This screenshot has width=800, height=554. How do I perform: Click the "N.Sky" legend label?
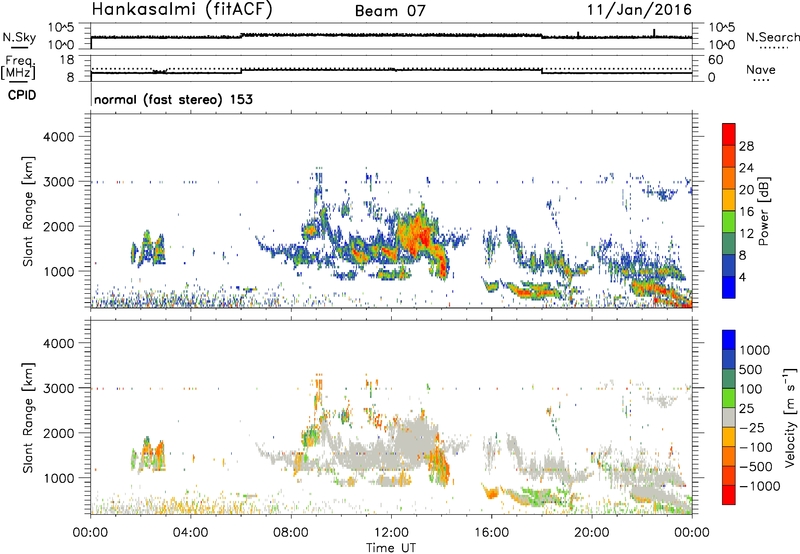click(19, 37)
